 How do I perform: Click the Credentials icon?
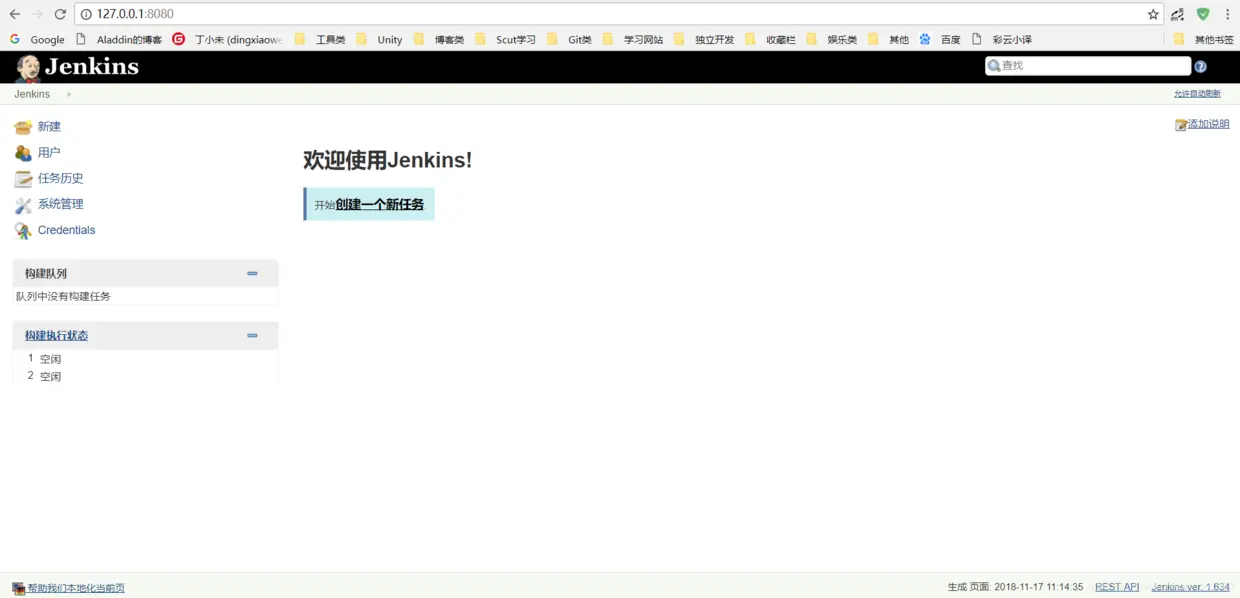point(23,231)
